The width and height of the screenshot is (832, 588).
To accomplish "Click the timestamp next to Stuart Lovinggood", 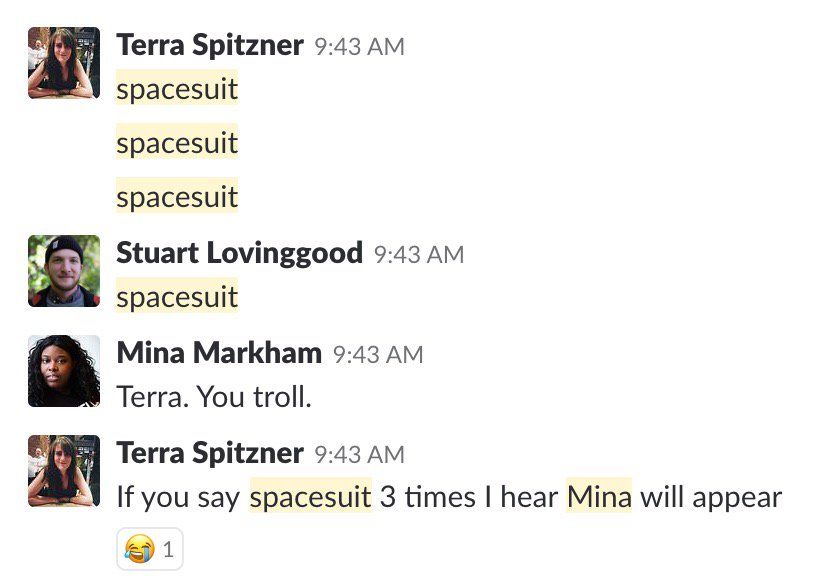I will click(x=419, y=255).
